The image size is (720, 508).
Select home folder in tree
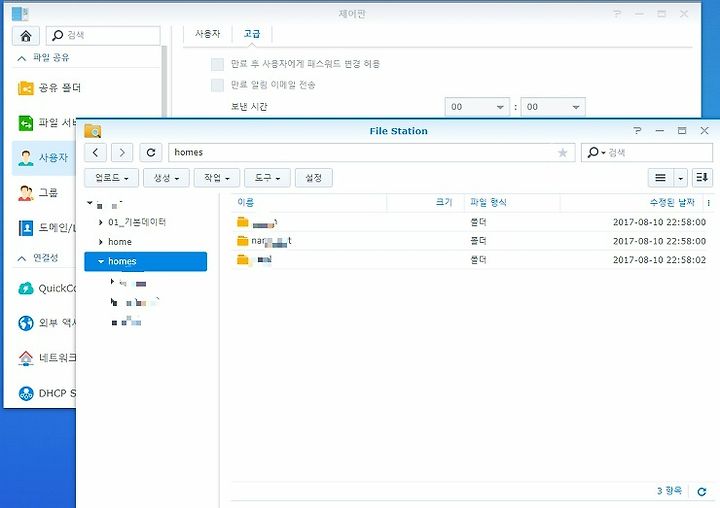click(120, 242)
